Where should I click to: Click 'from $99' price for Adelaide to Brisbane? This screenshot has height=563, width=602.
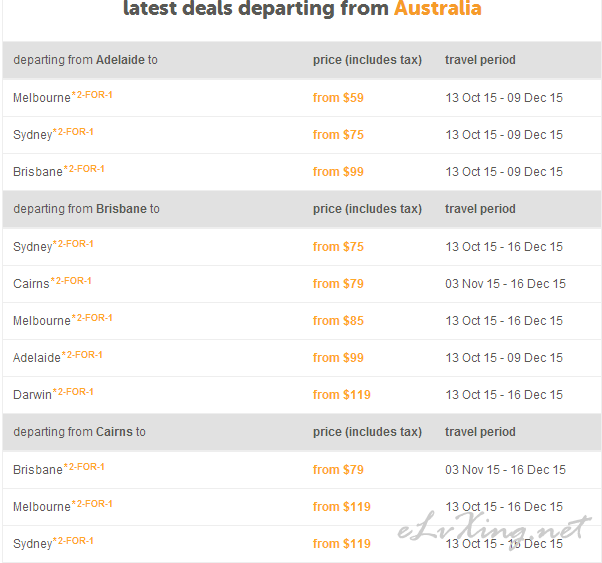pos(338,172)
